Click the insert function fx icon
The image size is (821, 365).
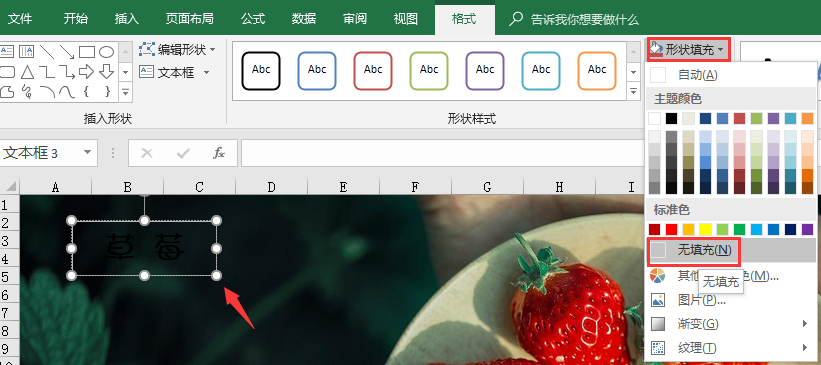219,153
